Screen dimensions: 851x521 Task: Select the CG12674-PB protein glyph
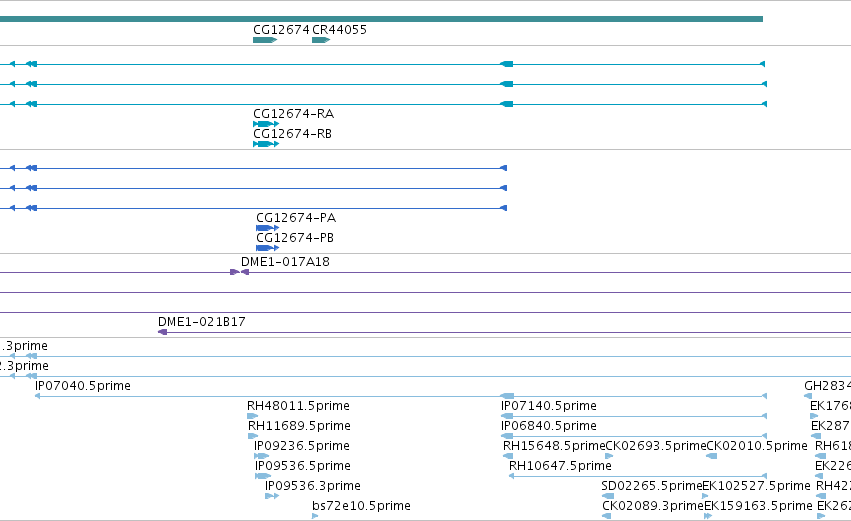click(267, 248)
